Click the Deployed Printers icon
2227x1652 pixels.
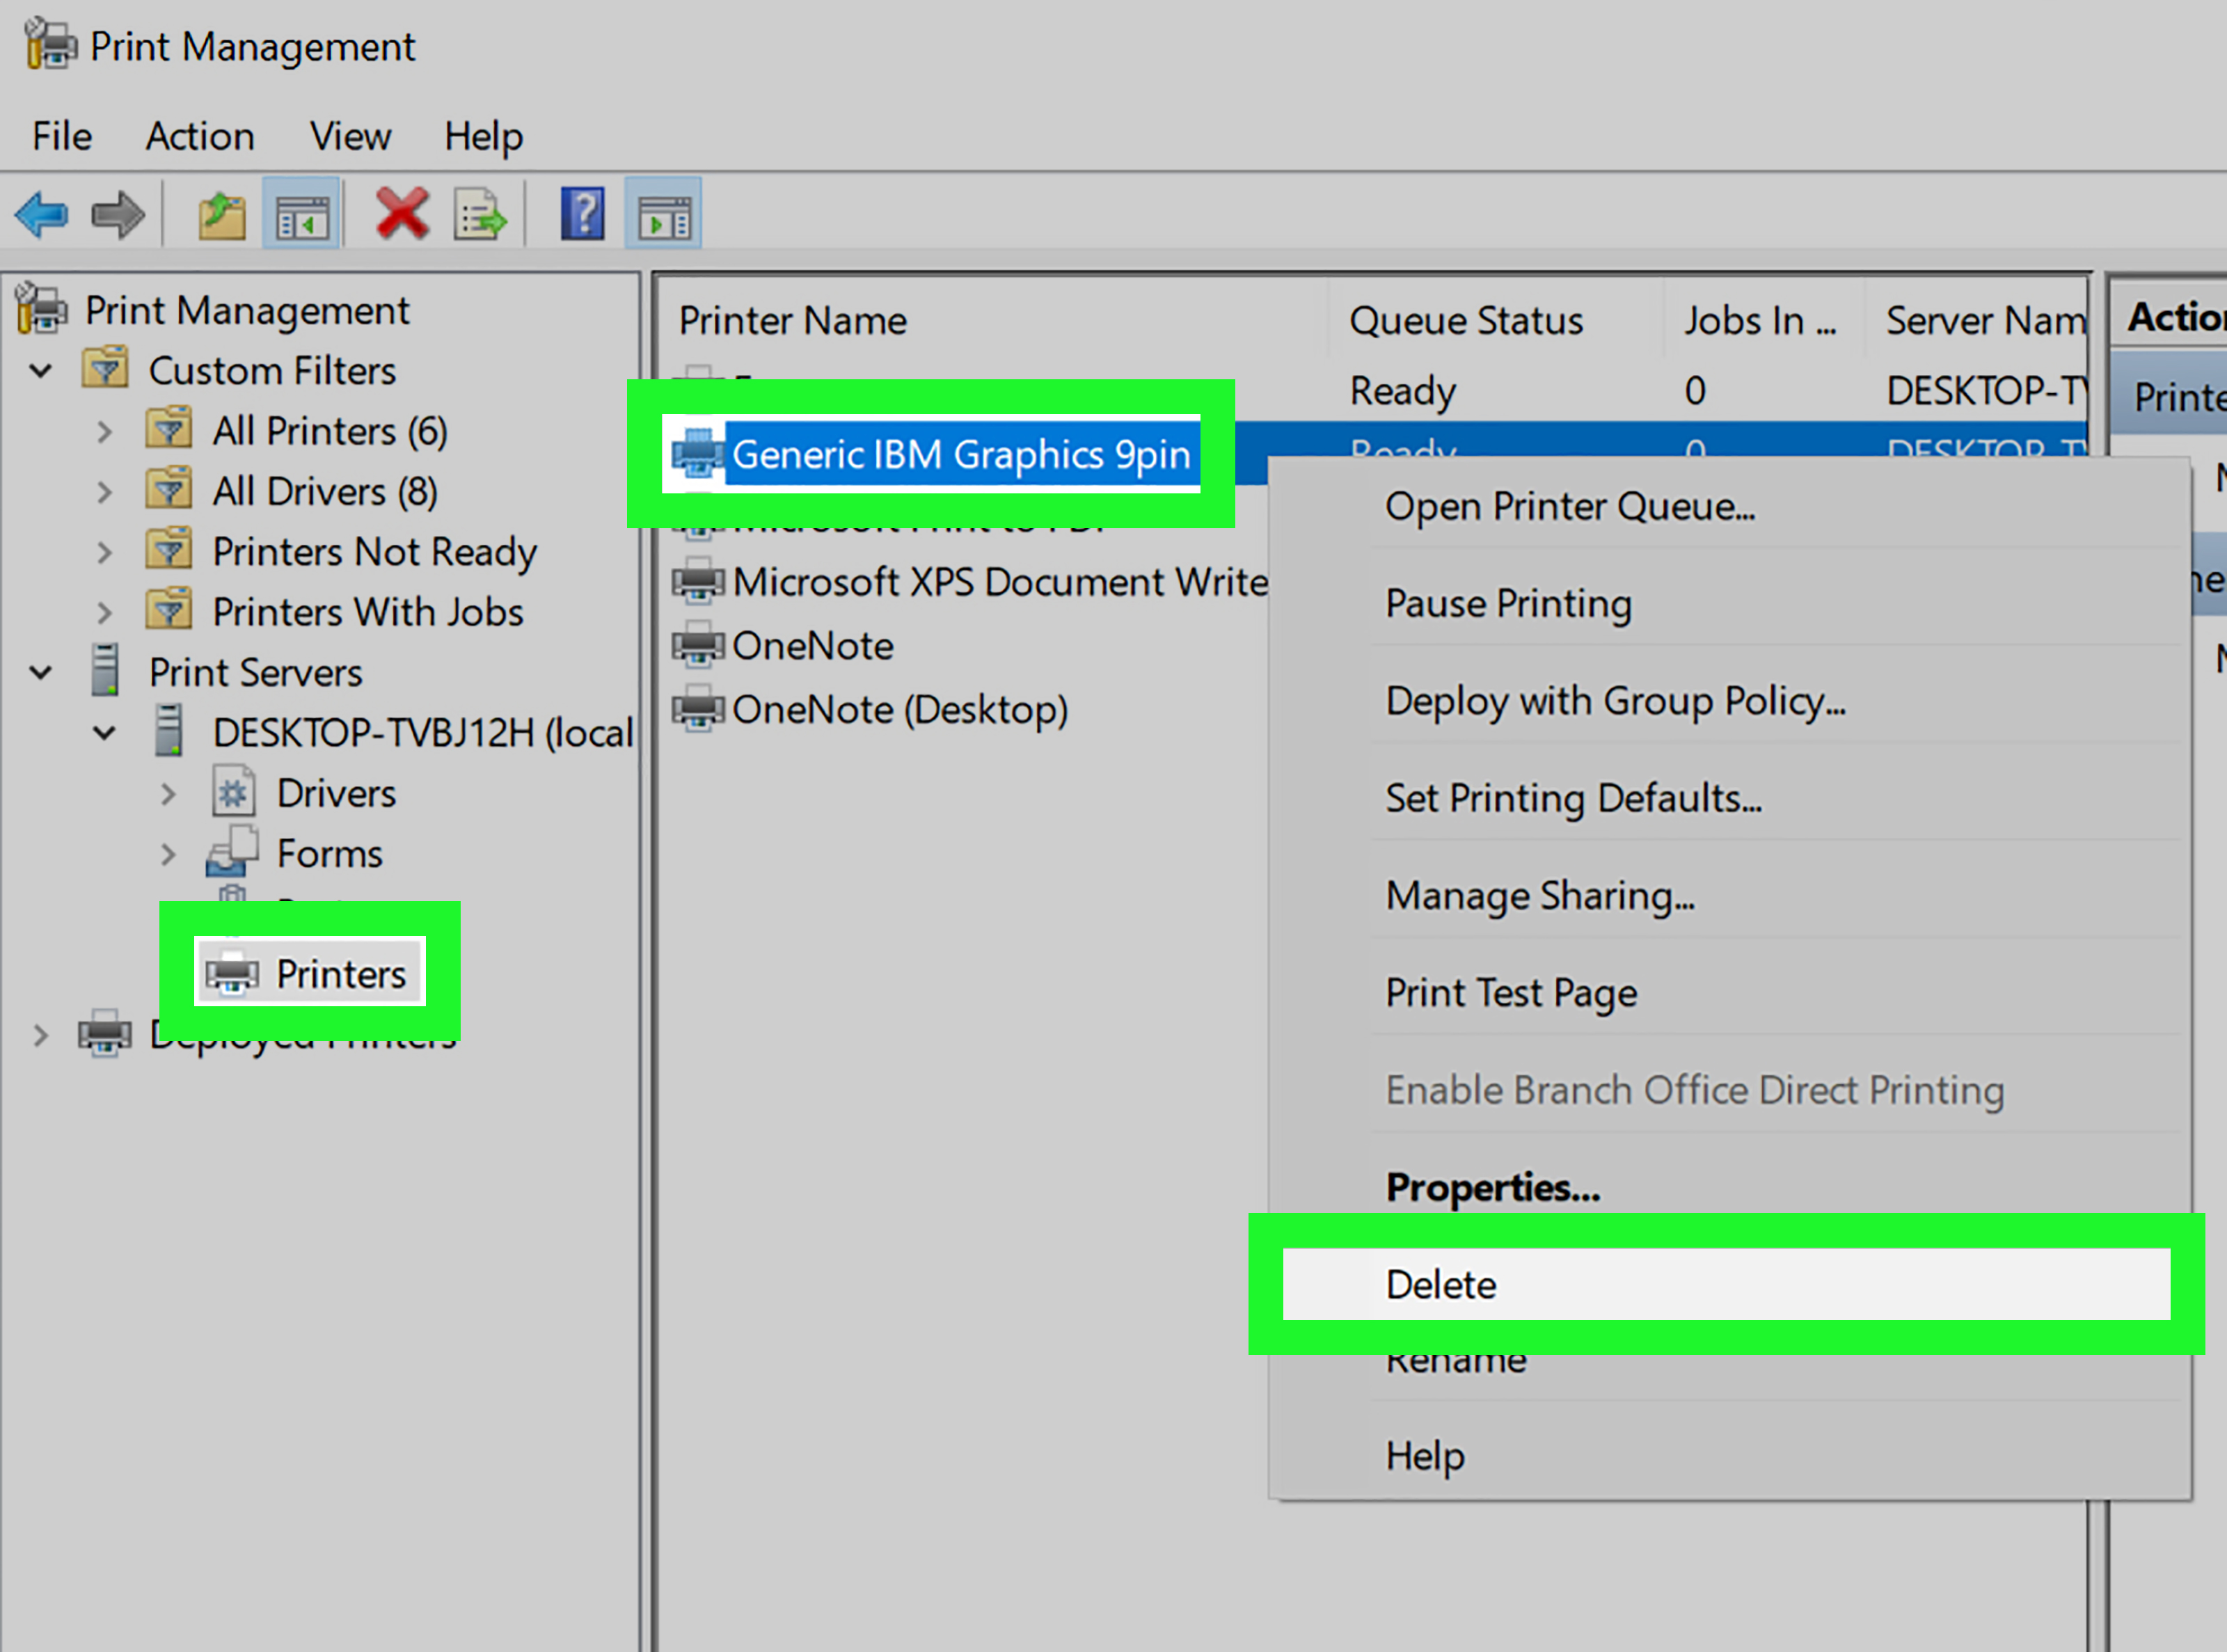[105, 1033]
